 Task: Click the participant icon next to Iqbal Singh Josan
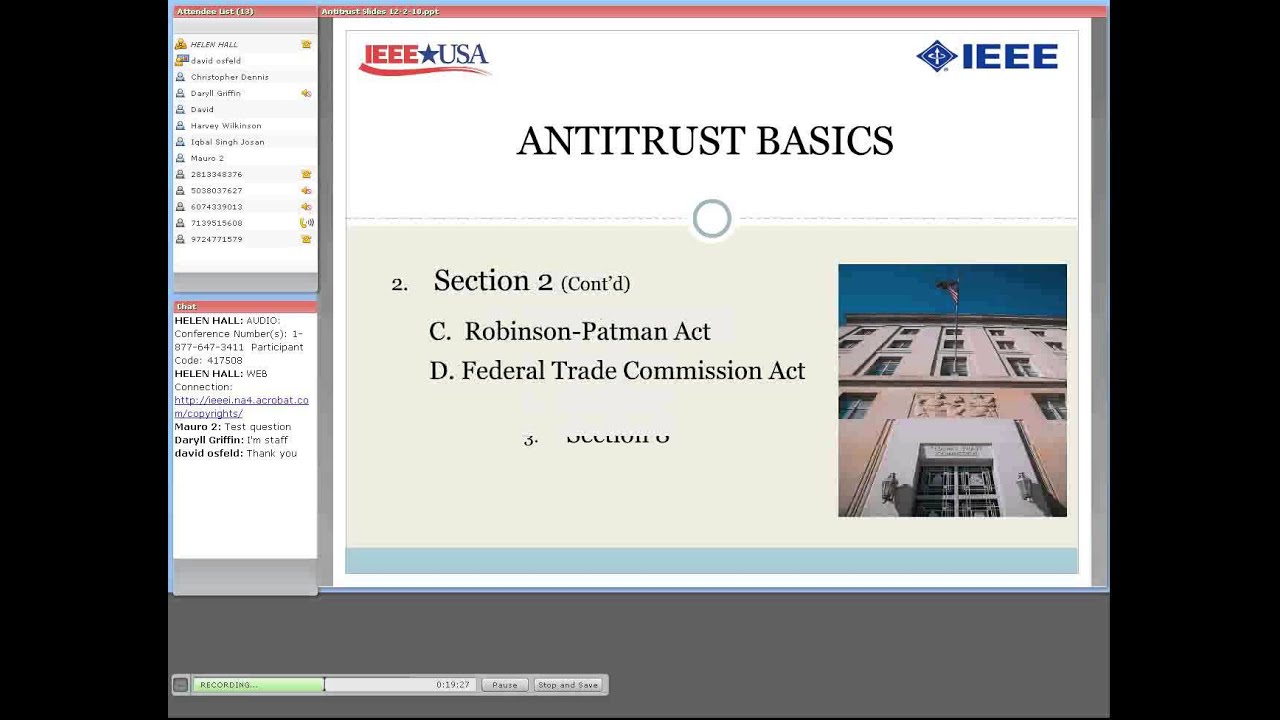[180, 142]
